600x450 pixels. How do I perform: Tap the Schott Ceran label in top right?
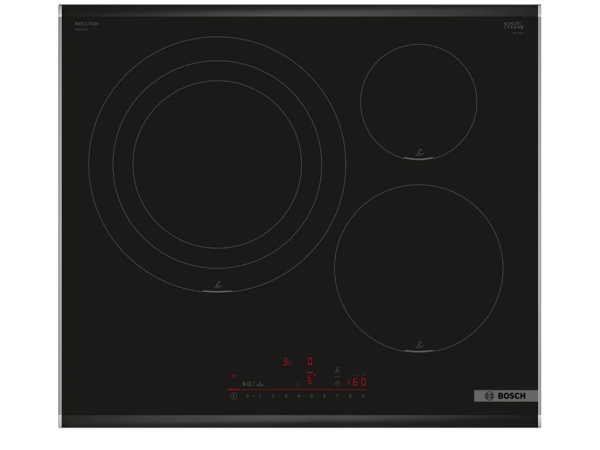coord(514,25)
